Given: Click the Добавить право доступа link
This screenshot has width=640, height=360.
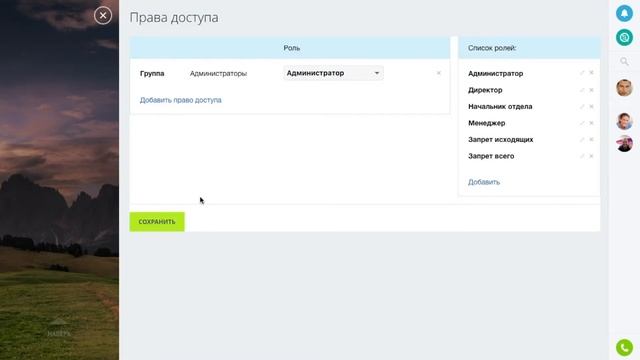Looking at the screenshot, I should (180, 100).
